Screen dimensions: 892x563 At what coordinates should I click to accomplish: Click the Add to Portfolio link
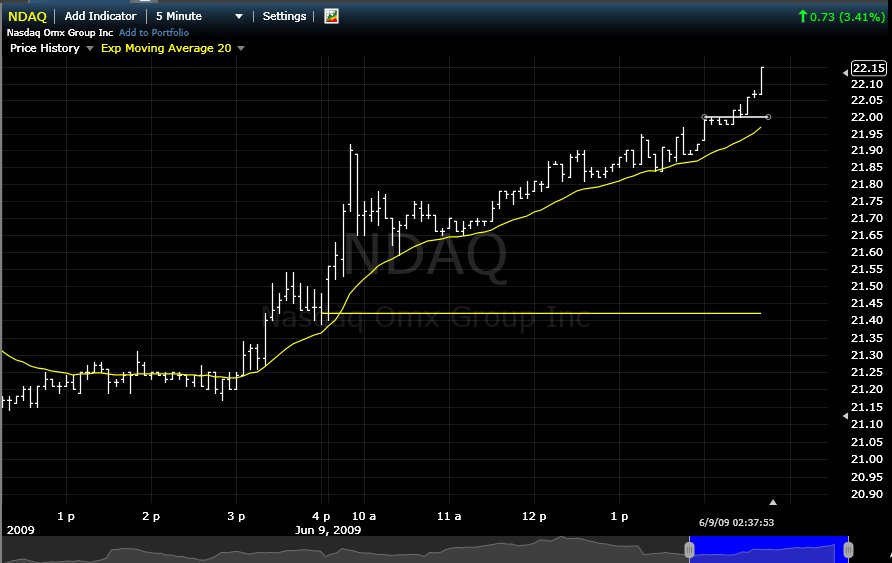[x=154, y=32]
